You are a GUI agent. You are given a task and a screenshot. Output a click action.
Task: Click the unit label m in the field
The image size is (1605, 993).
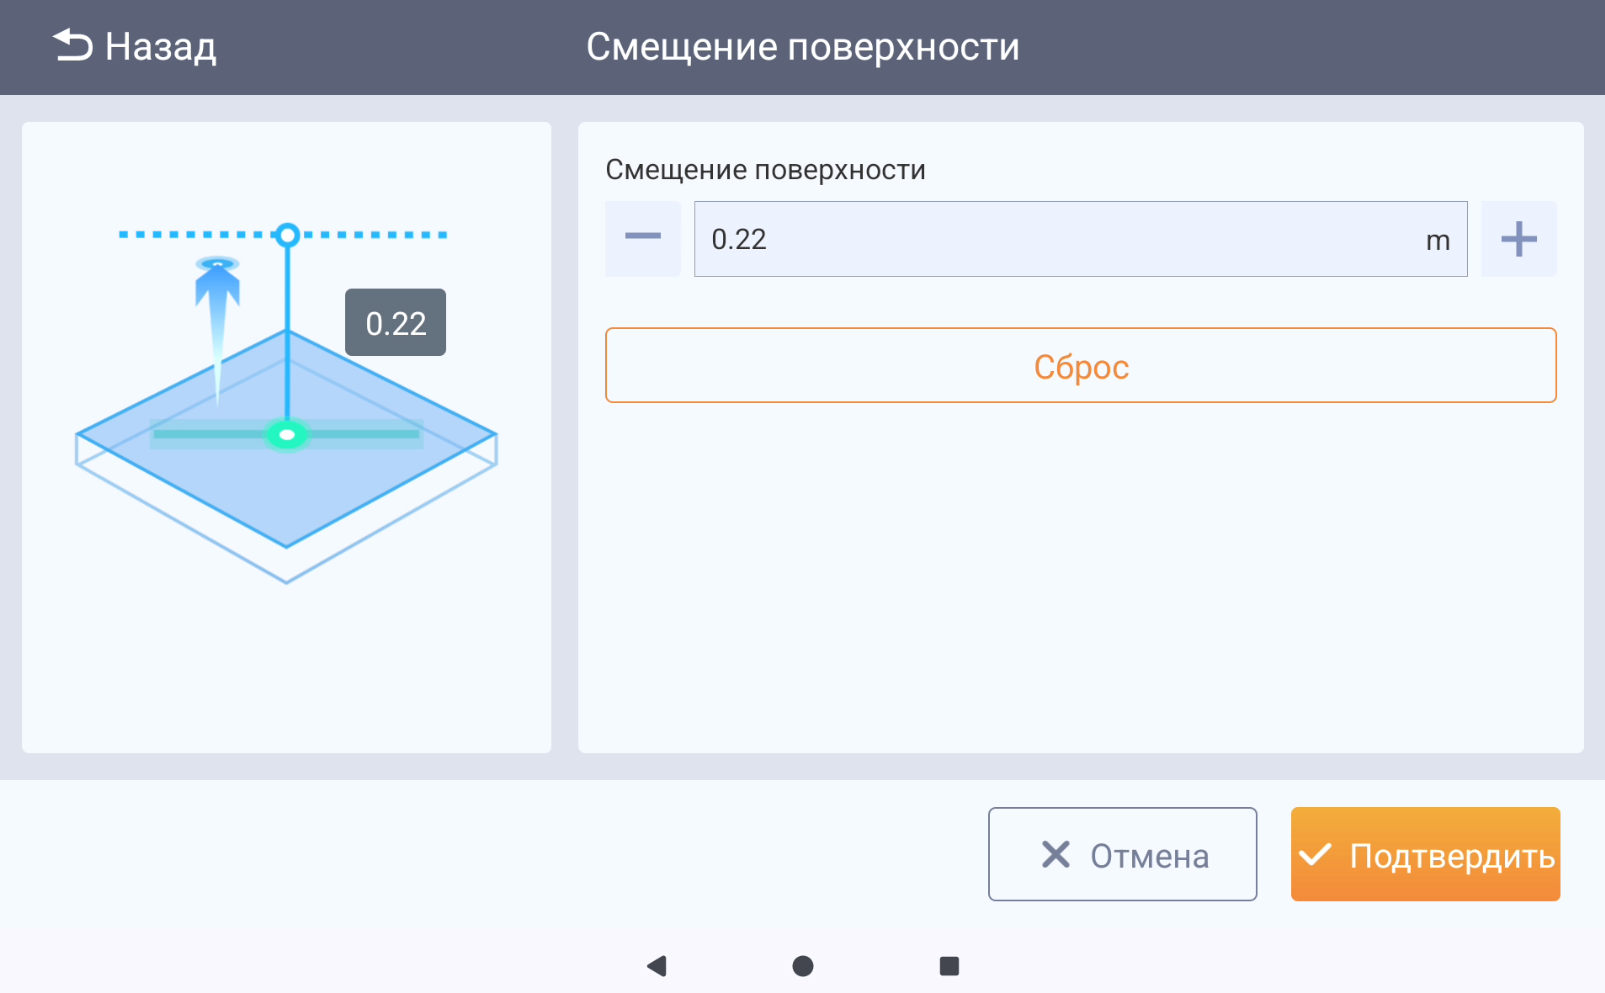click(x=1437, y=240)
